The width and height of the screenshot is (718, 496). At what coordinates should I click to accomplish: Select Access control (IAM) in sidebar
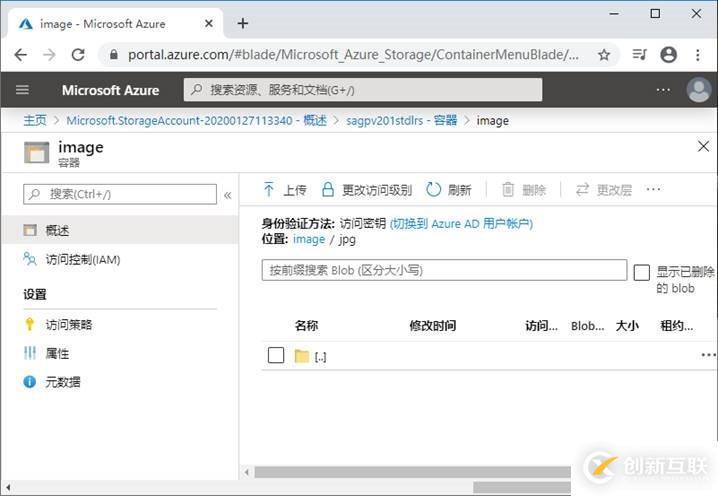pyautogui.click(x=82, y=260)
